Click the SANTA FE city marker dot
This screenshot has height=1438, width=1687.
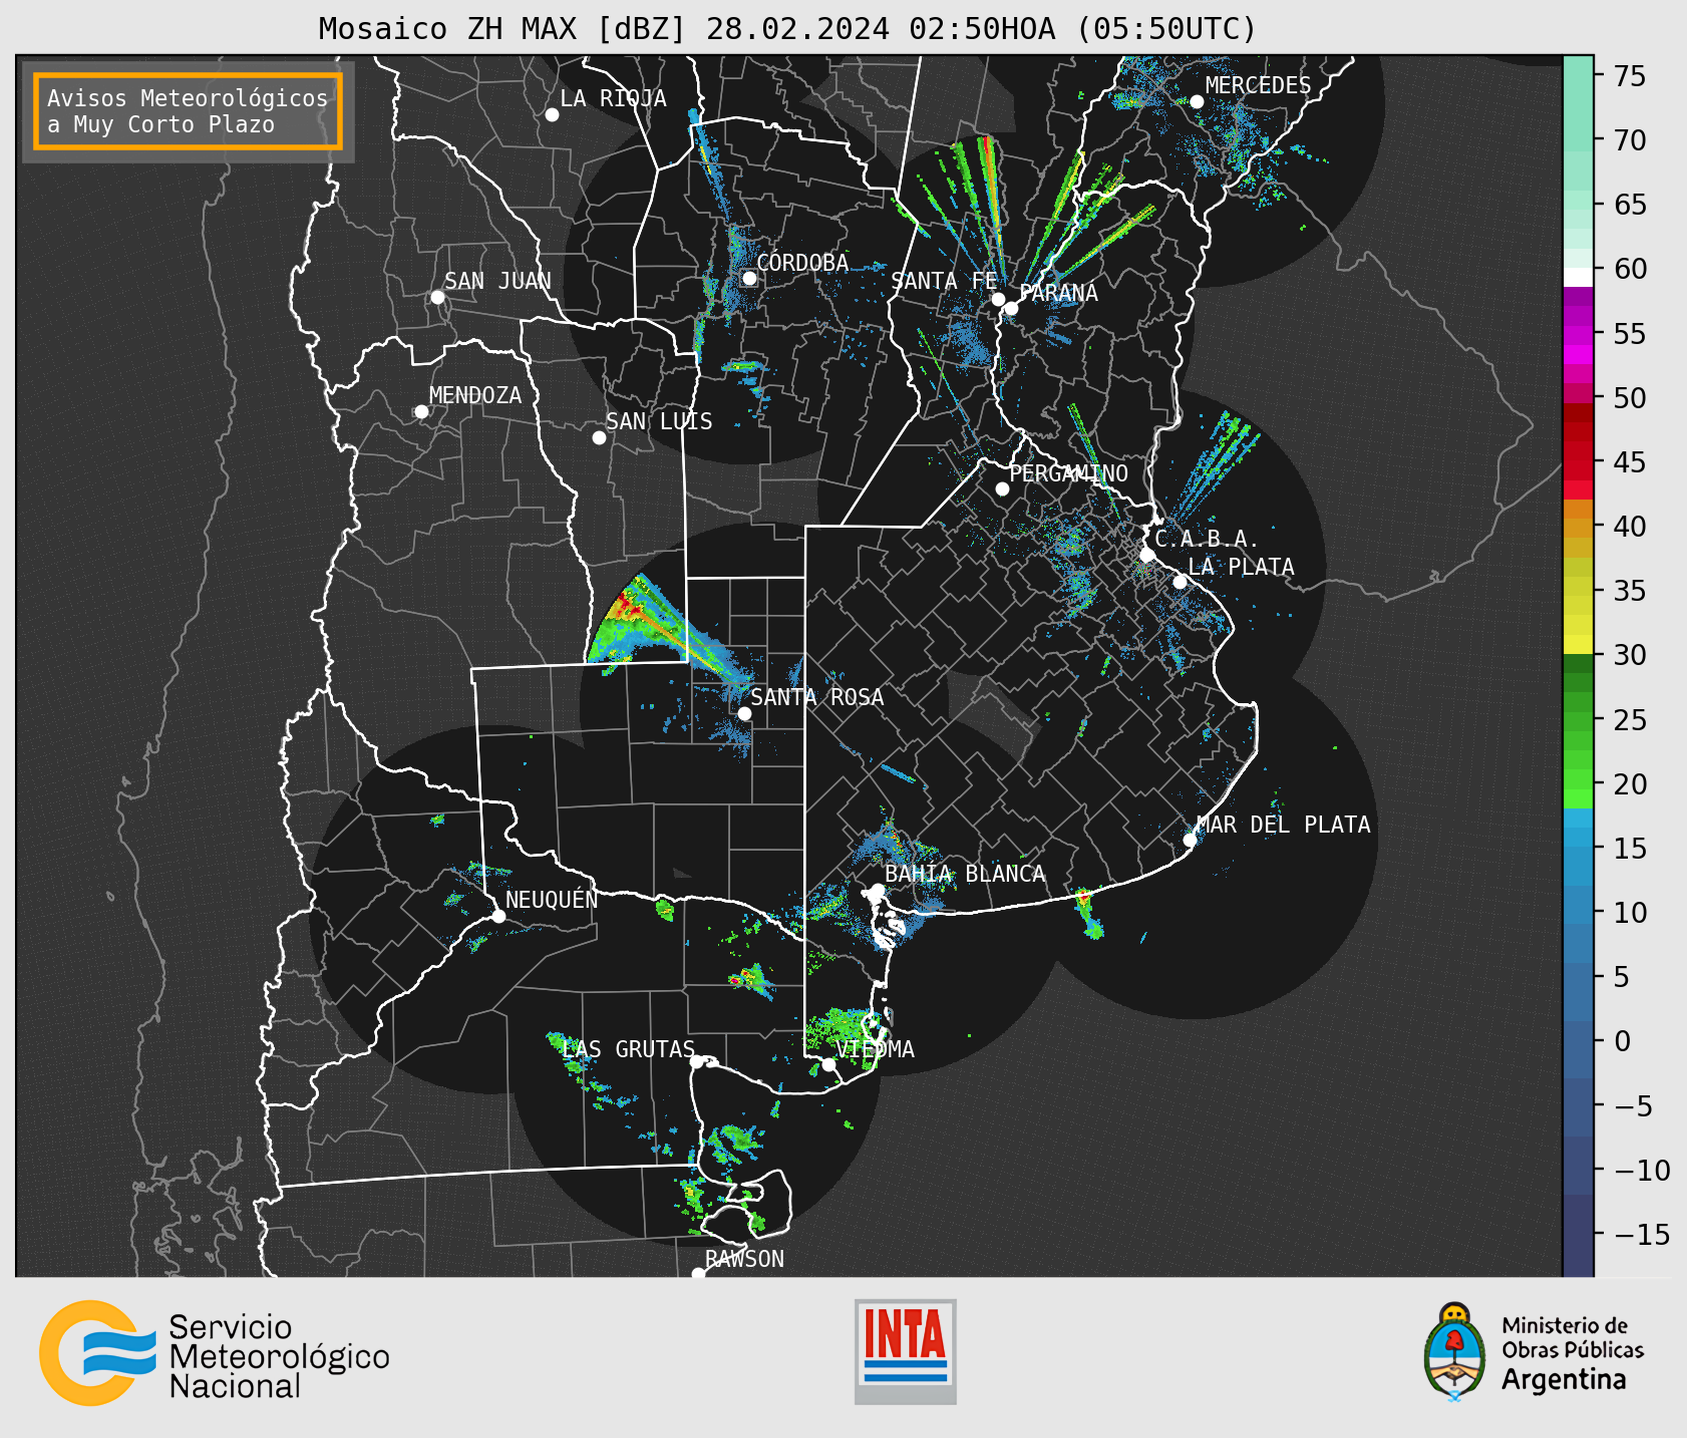pos(998,299)
